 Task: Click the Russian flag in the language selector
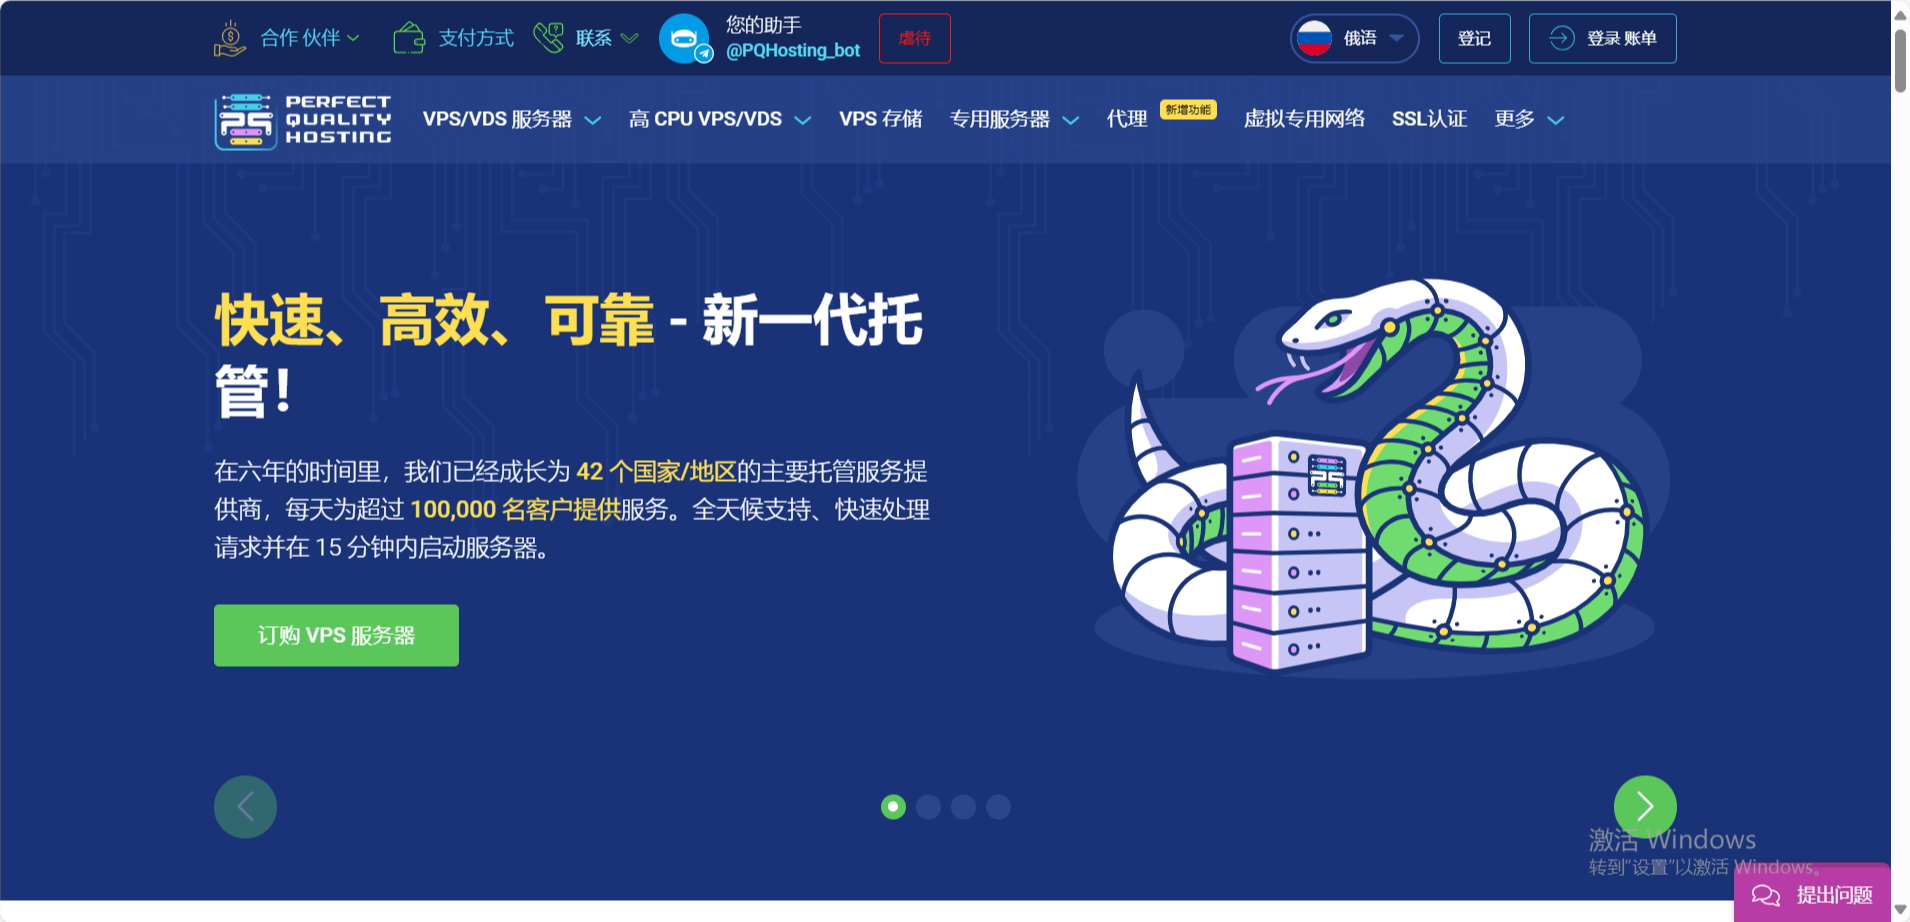click(1313, 37)
